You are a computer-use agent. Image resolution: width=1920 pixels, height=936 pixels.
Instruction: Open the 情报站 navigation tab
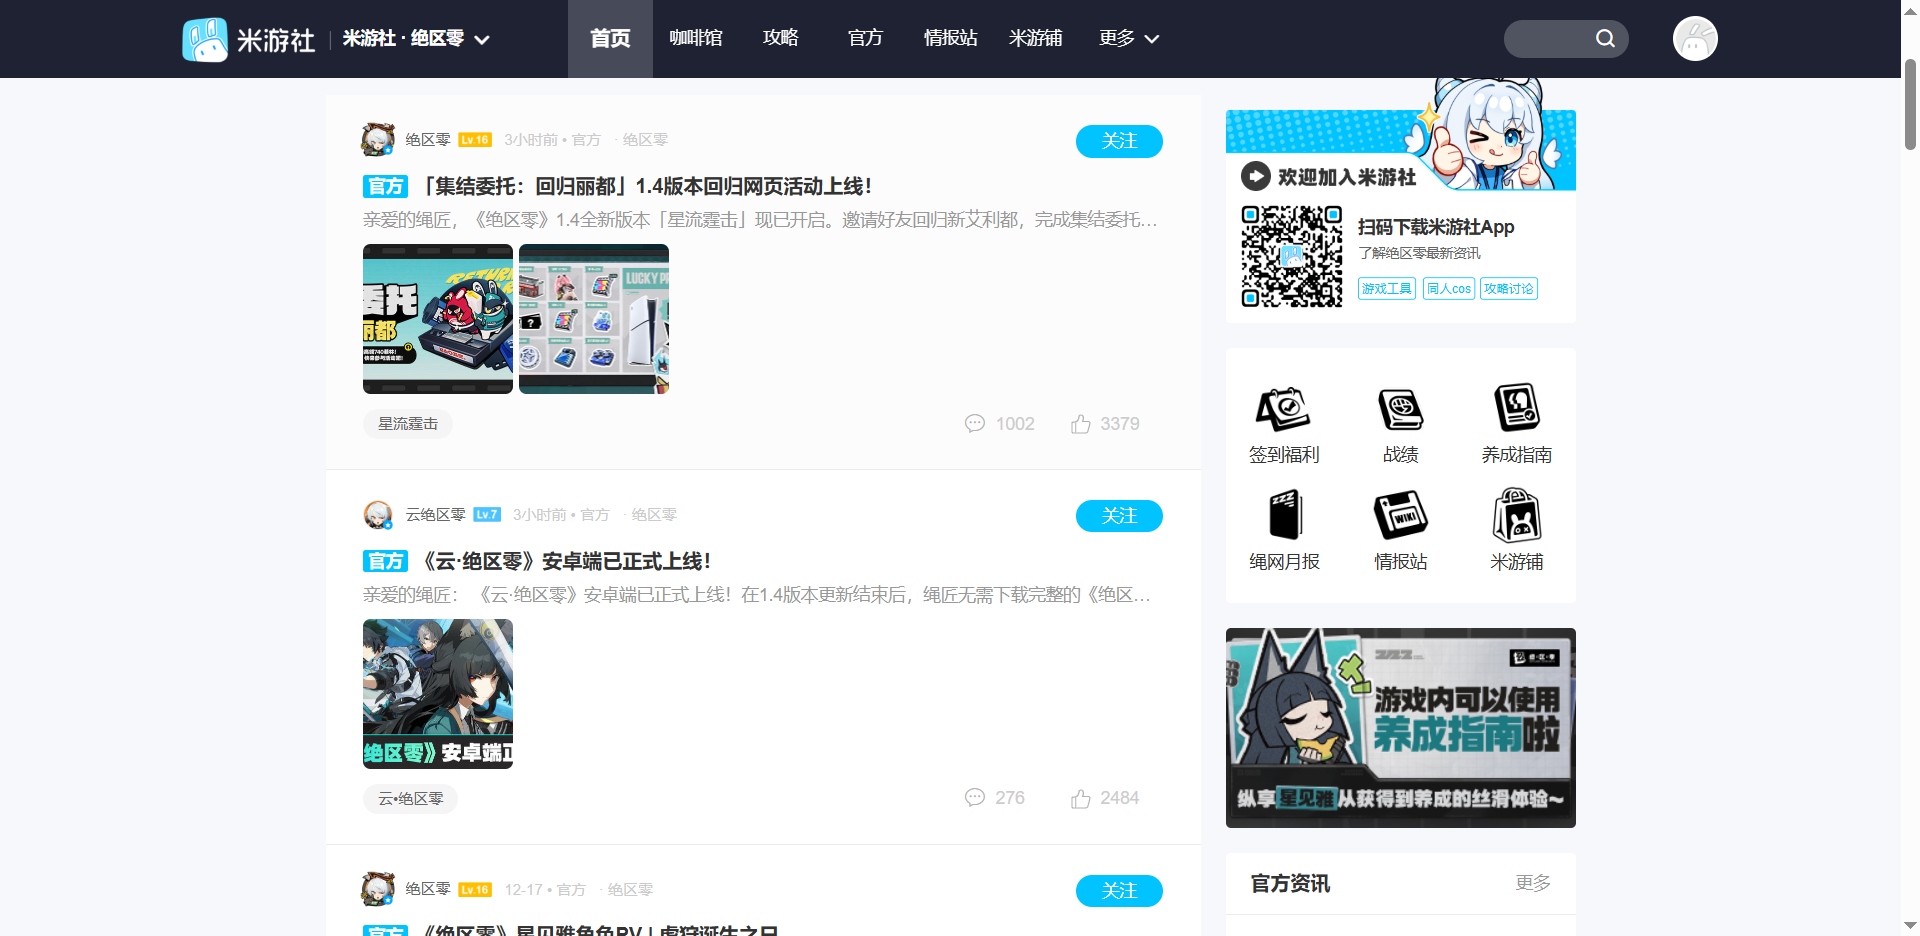(x=950, y=39)
